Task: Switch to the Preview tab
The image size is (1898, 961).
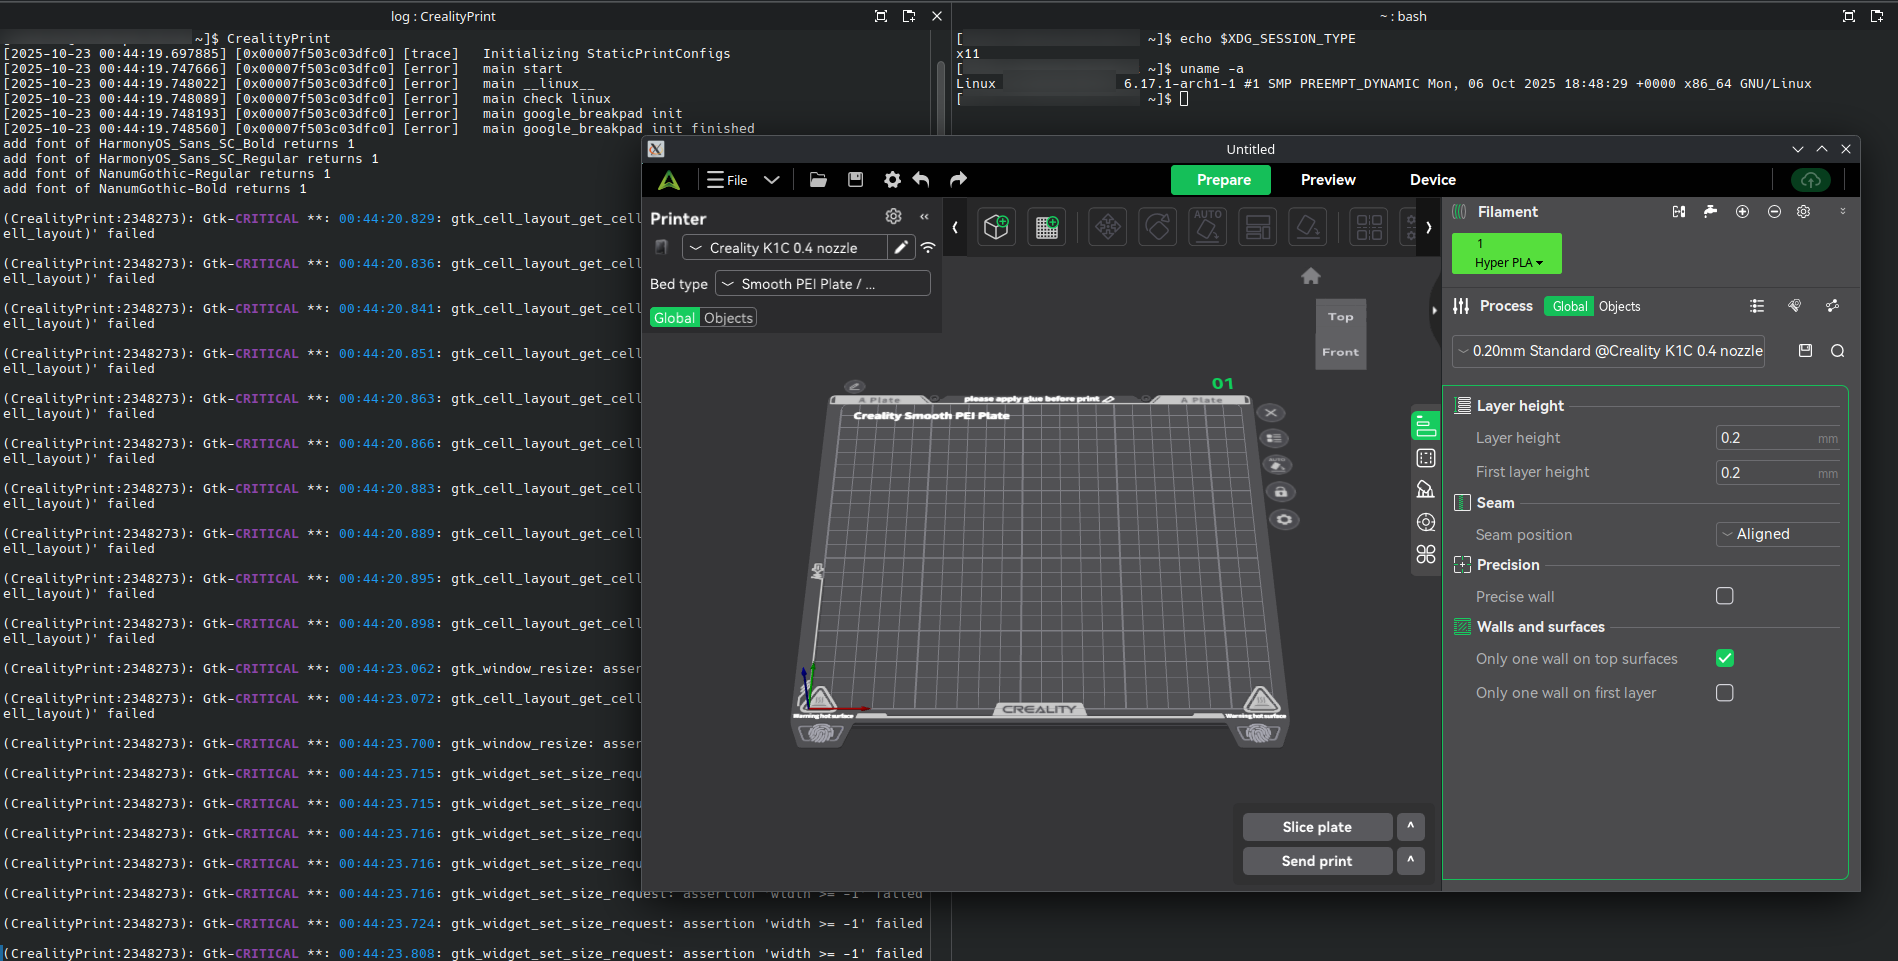Action: tap(1327, 180)
